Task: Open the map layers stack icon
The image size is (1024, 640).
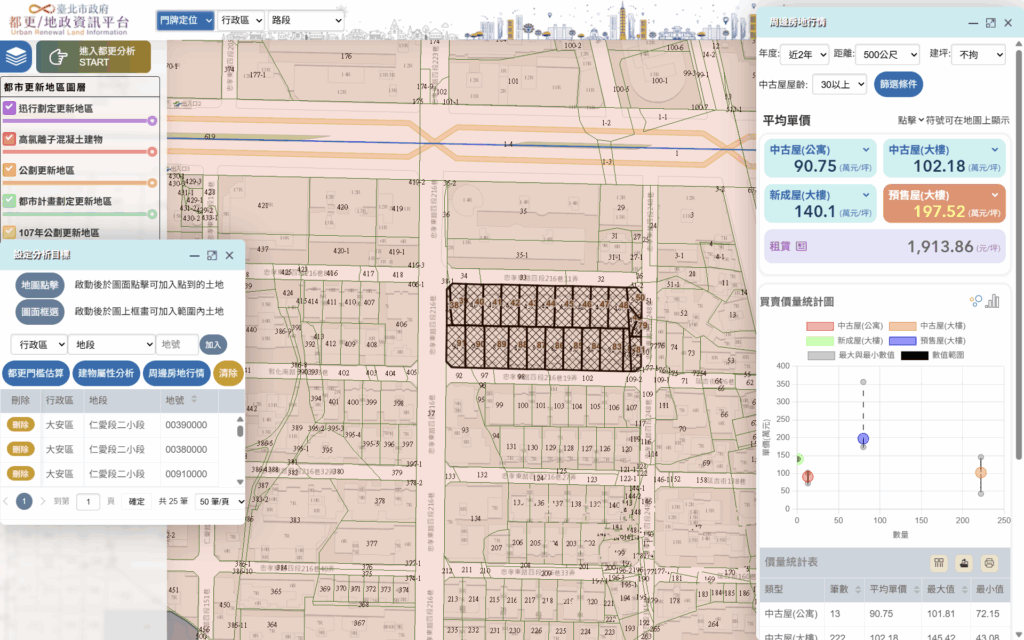Action: pyautogui.click(x=16, y=57)
